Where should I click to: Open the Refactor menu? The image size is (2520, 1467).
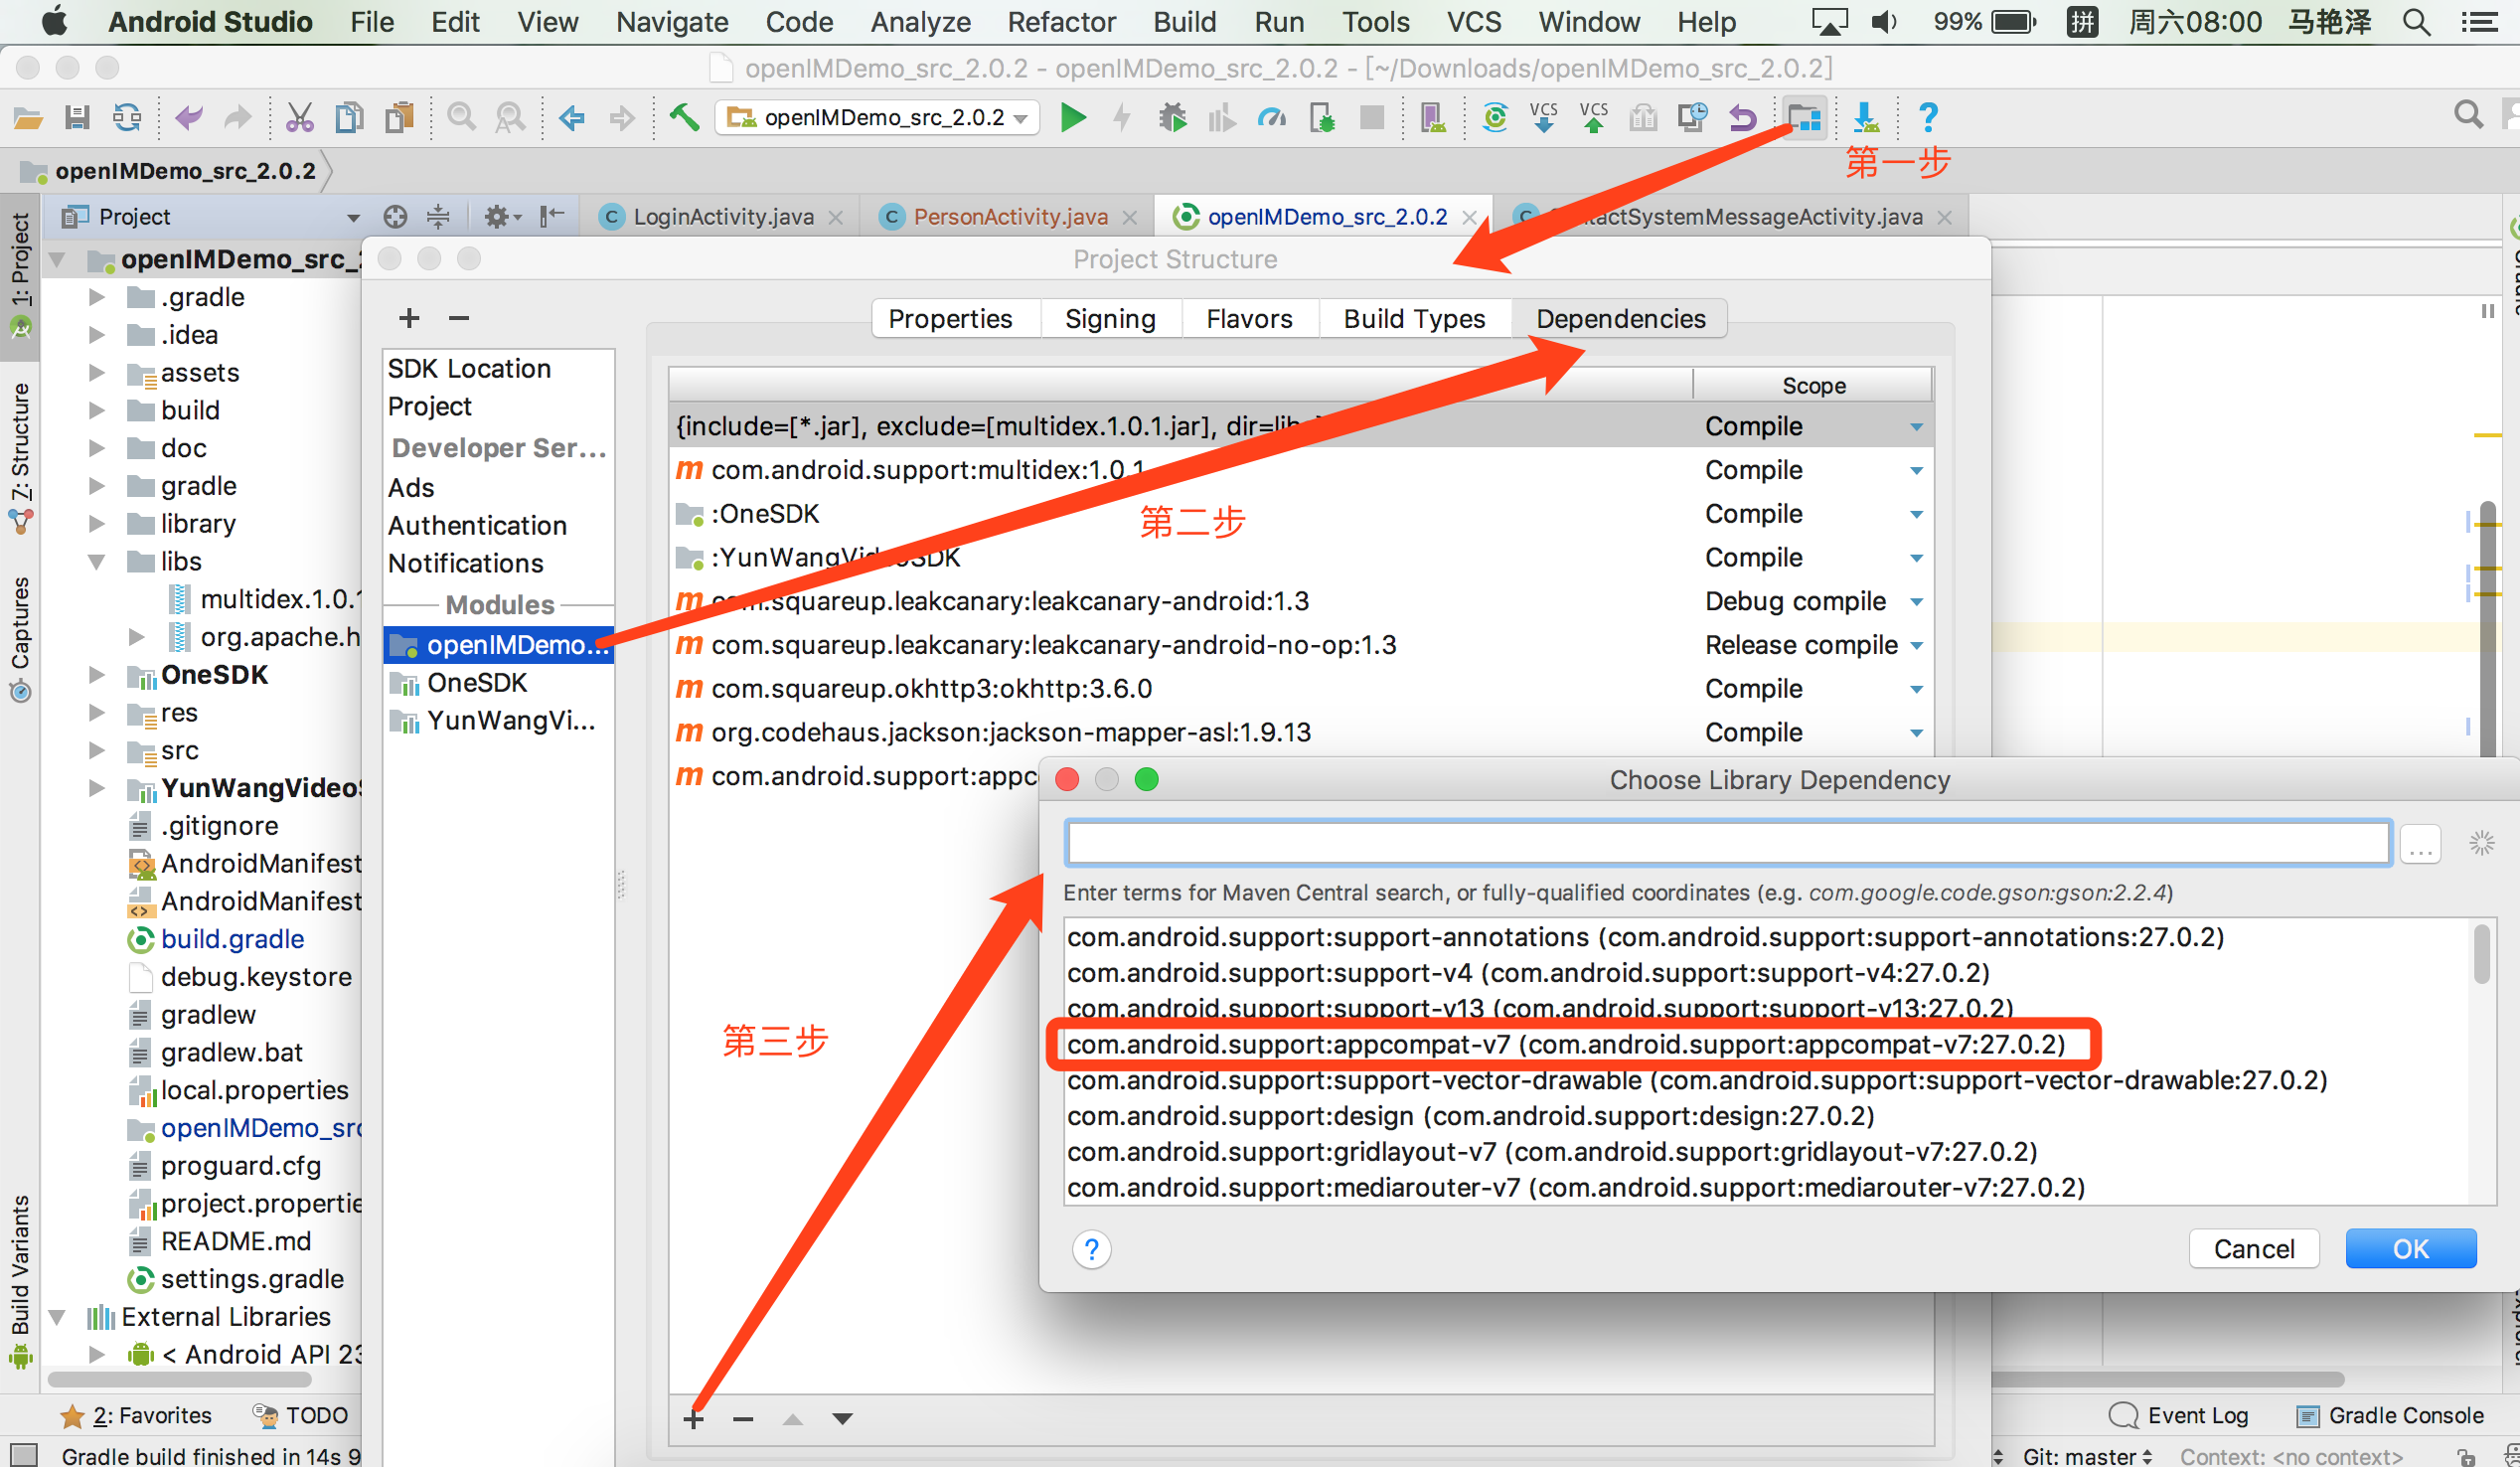(x=1061, y=22)
